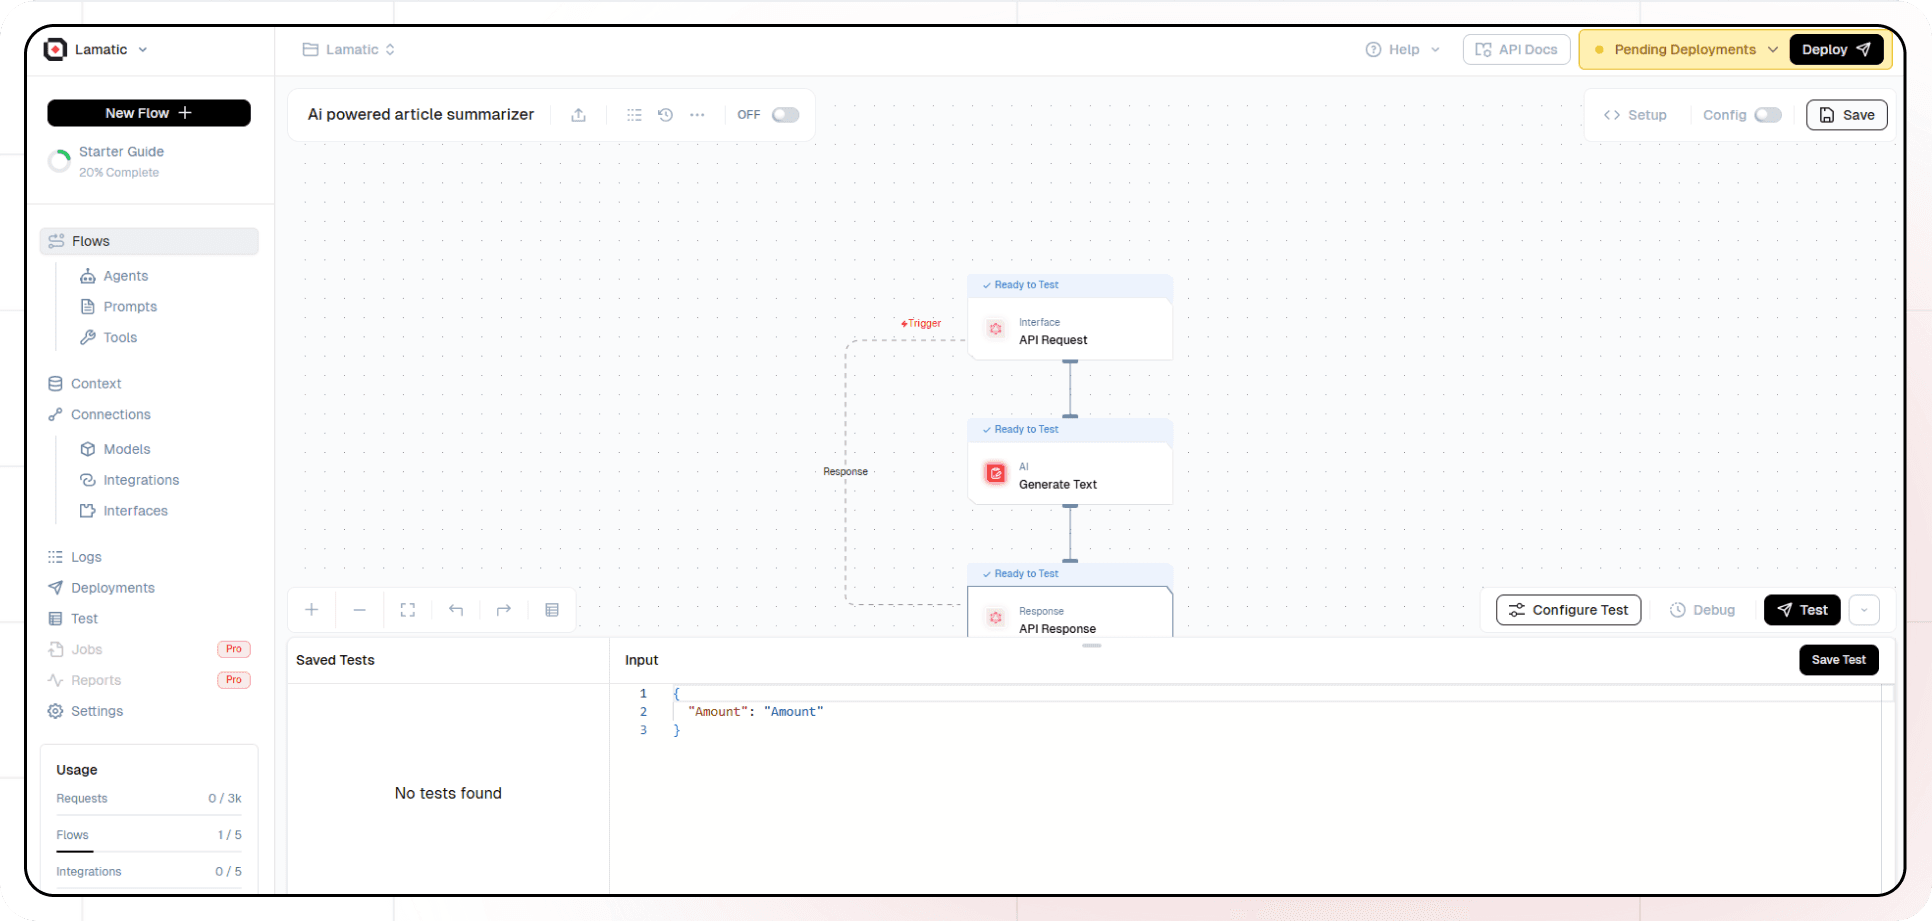
Task: Save the current test with Save Test
Action: 1838,659
